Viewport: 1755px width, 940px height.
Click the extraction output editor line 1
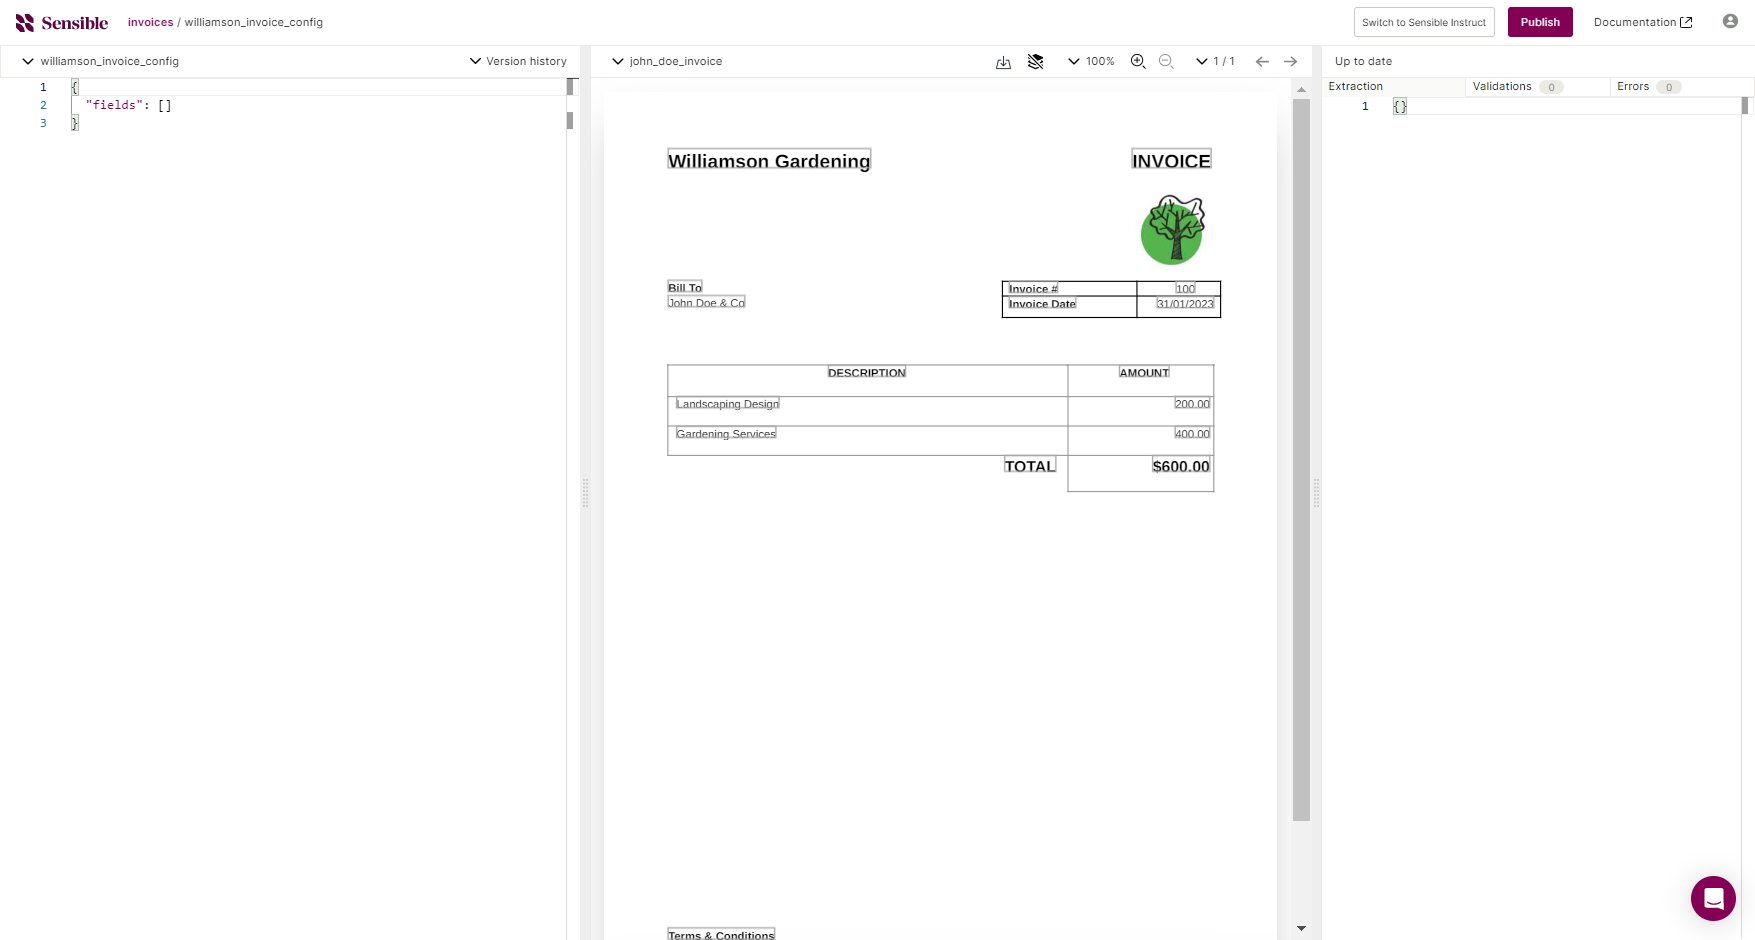point(1400,106)
